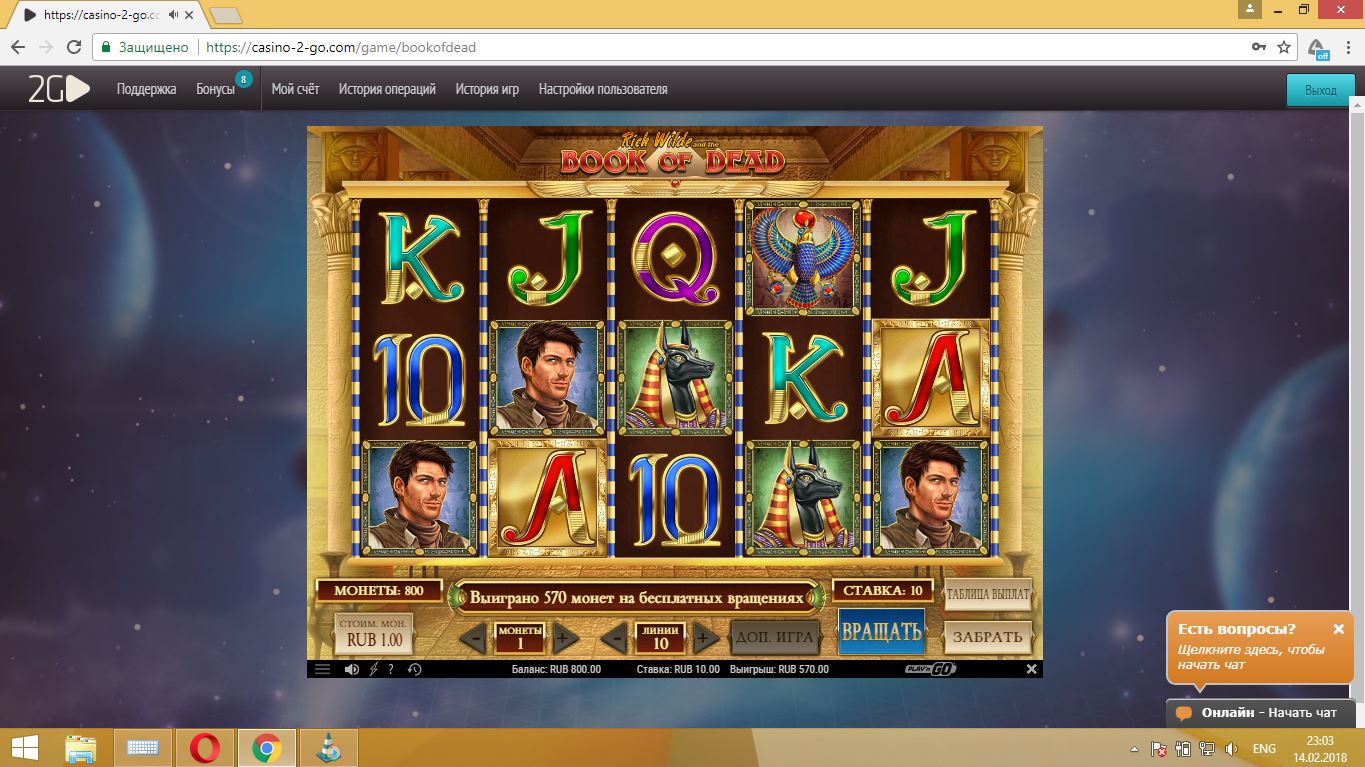Close the casino-2-go browser tab
Image resolution: width=1365 pixels, height=767 pixels.
pyautogui.click(x=189, y=15)
